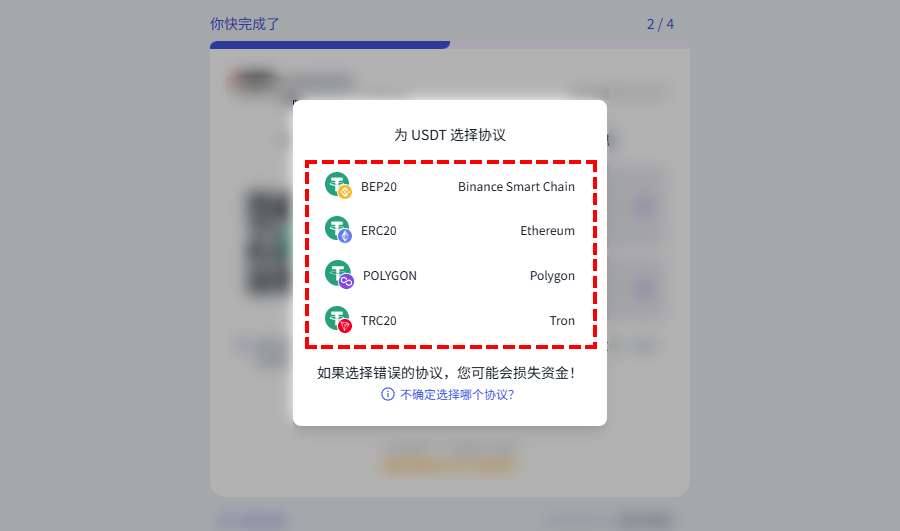900x531 pixels.
Task: Click the blurred yellow button below dialog
Action: tap(450, 465)
